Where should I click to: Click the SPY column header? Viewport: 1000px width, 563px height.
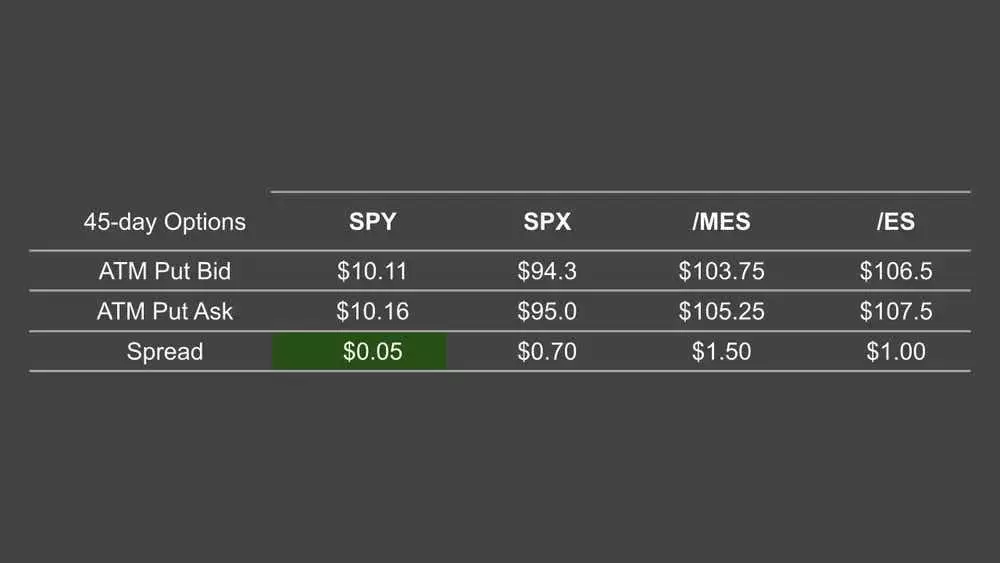pyautogui.click(x=372, y=222)
